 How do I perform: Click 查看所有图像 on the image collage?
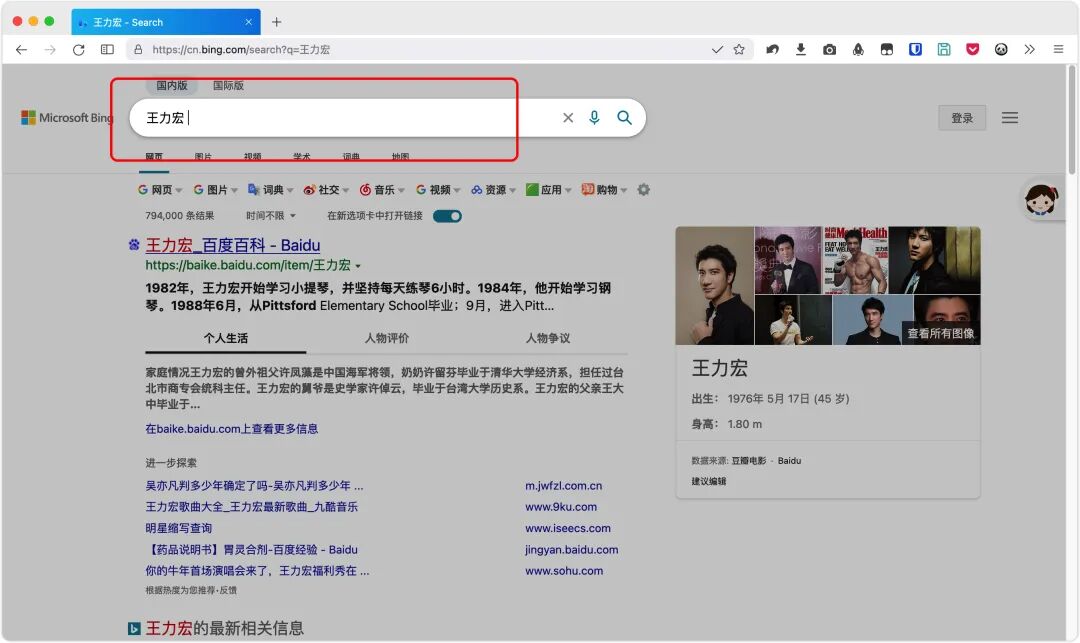pyautogui.click(x=940, y=333)
